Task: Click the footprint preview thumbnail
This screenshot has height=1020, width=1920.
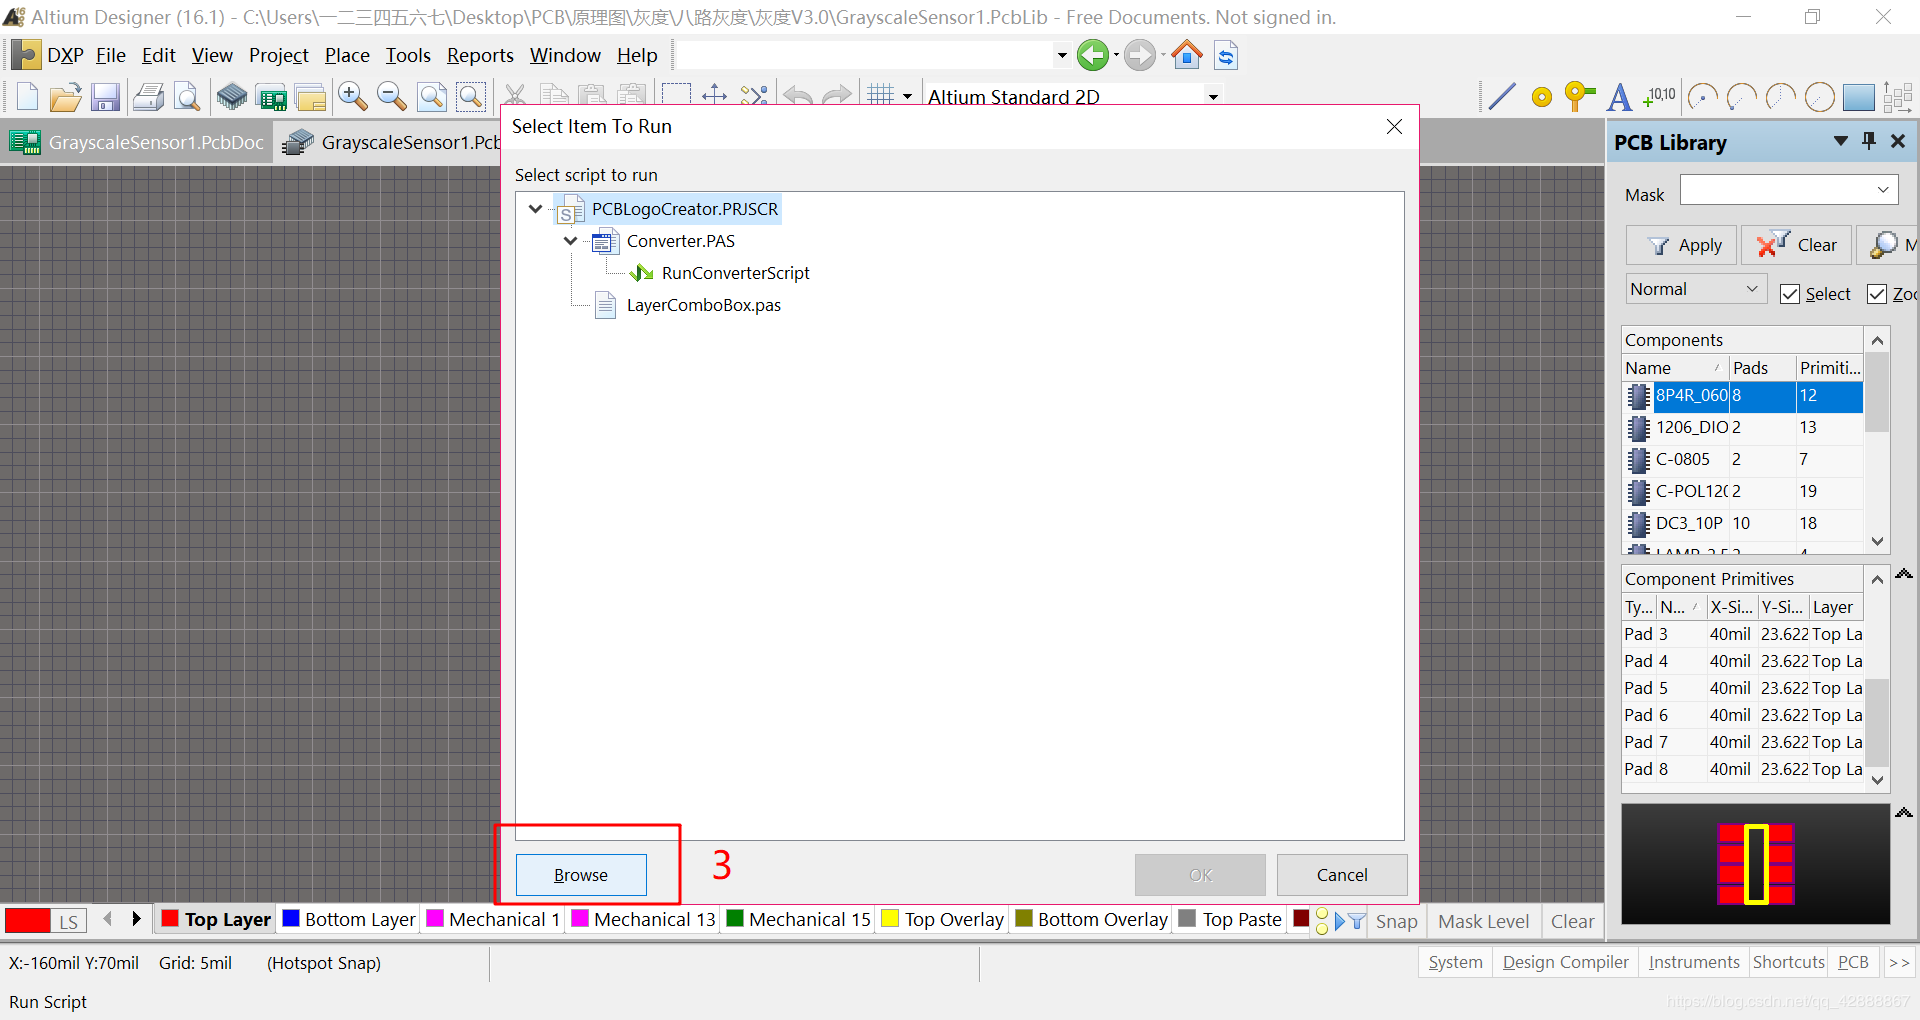Action: pos(1755,864)
